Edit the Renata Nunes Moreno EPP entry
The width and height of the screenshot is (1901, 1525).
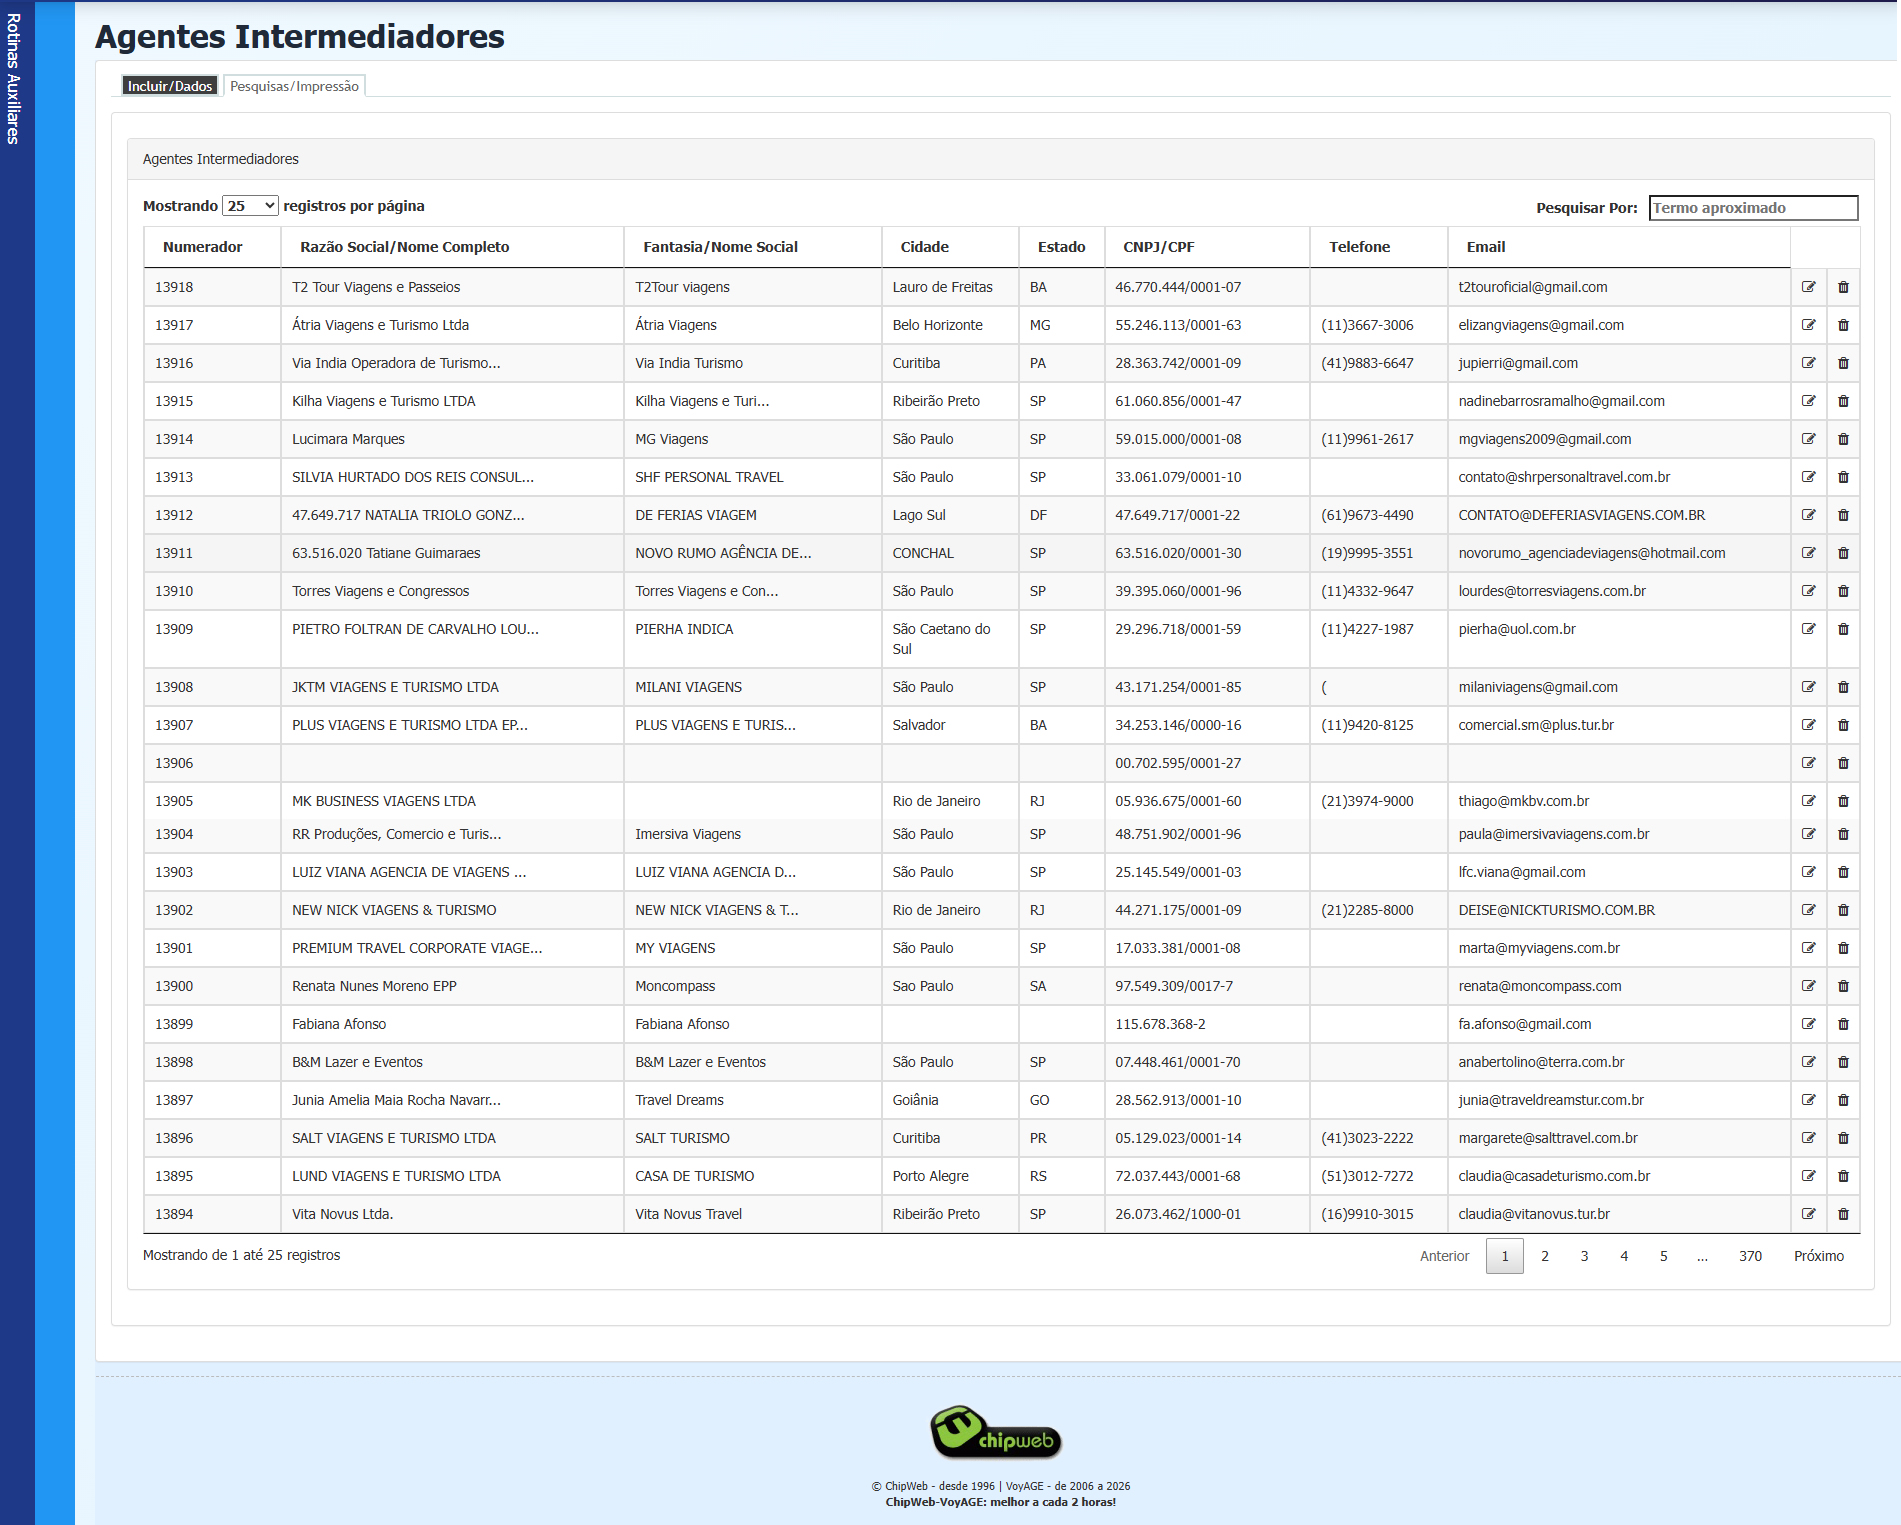pyautogui.click(x=1808, y=986)
